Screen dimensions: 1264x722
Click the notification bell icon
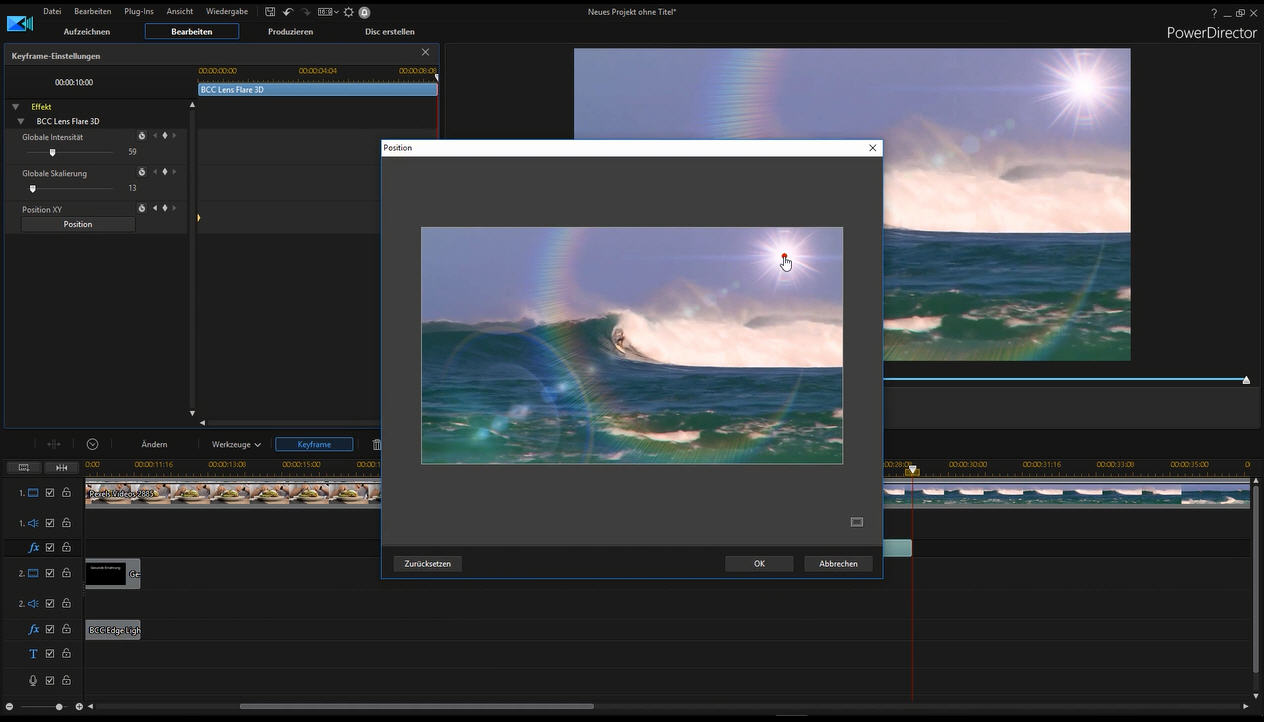point(364,12)
